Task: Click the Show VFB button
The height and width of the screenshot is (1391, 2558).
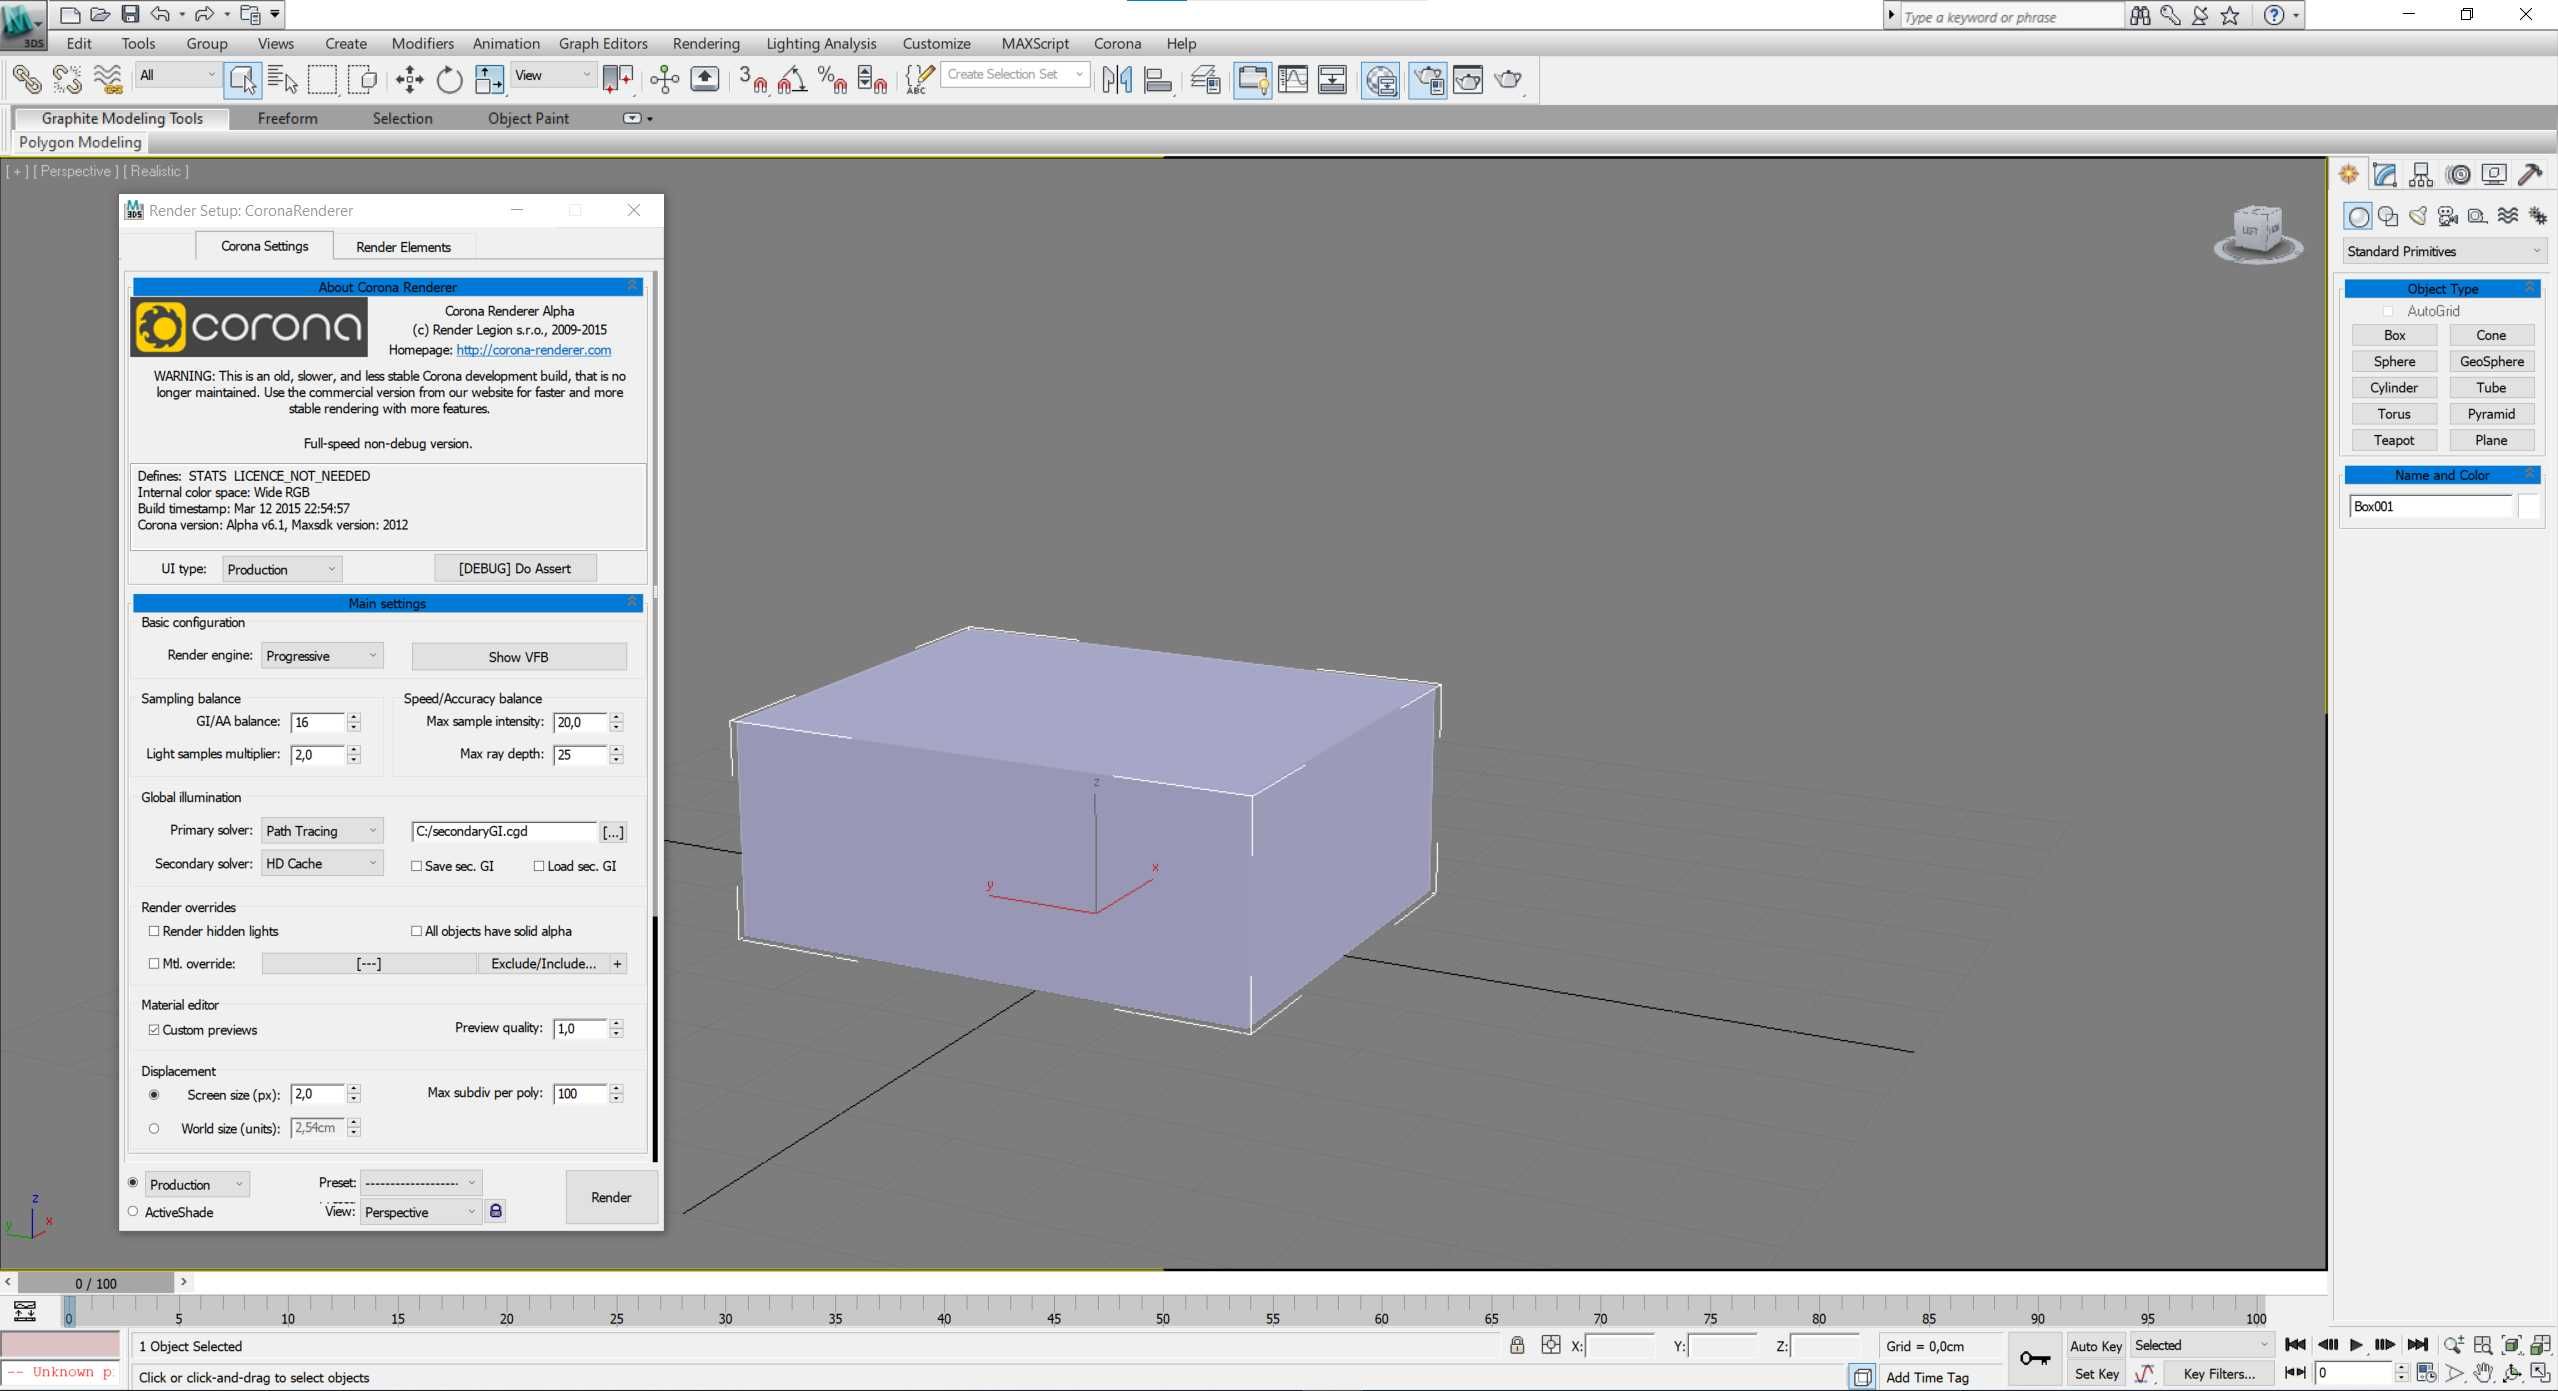Action: click(x=519, y=657)
